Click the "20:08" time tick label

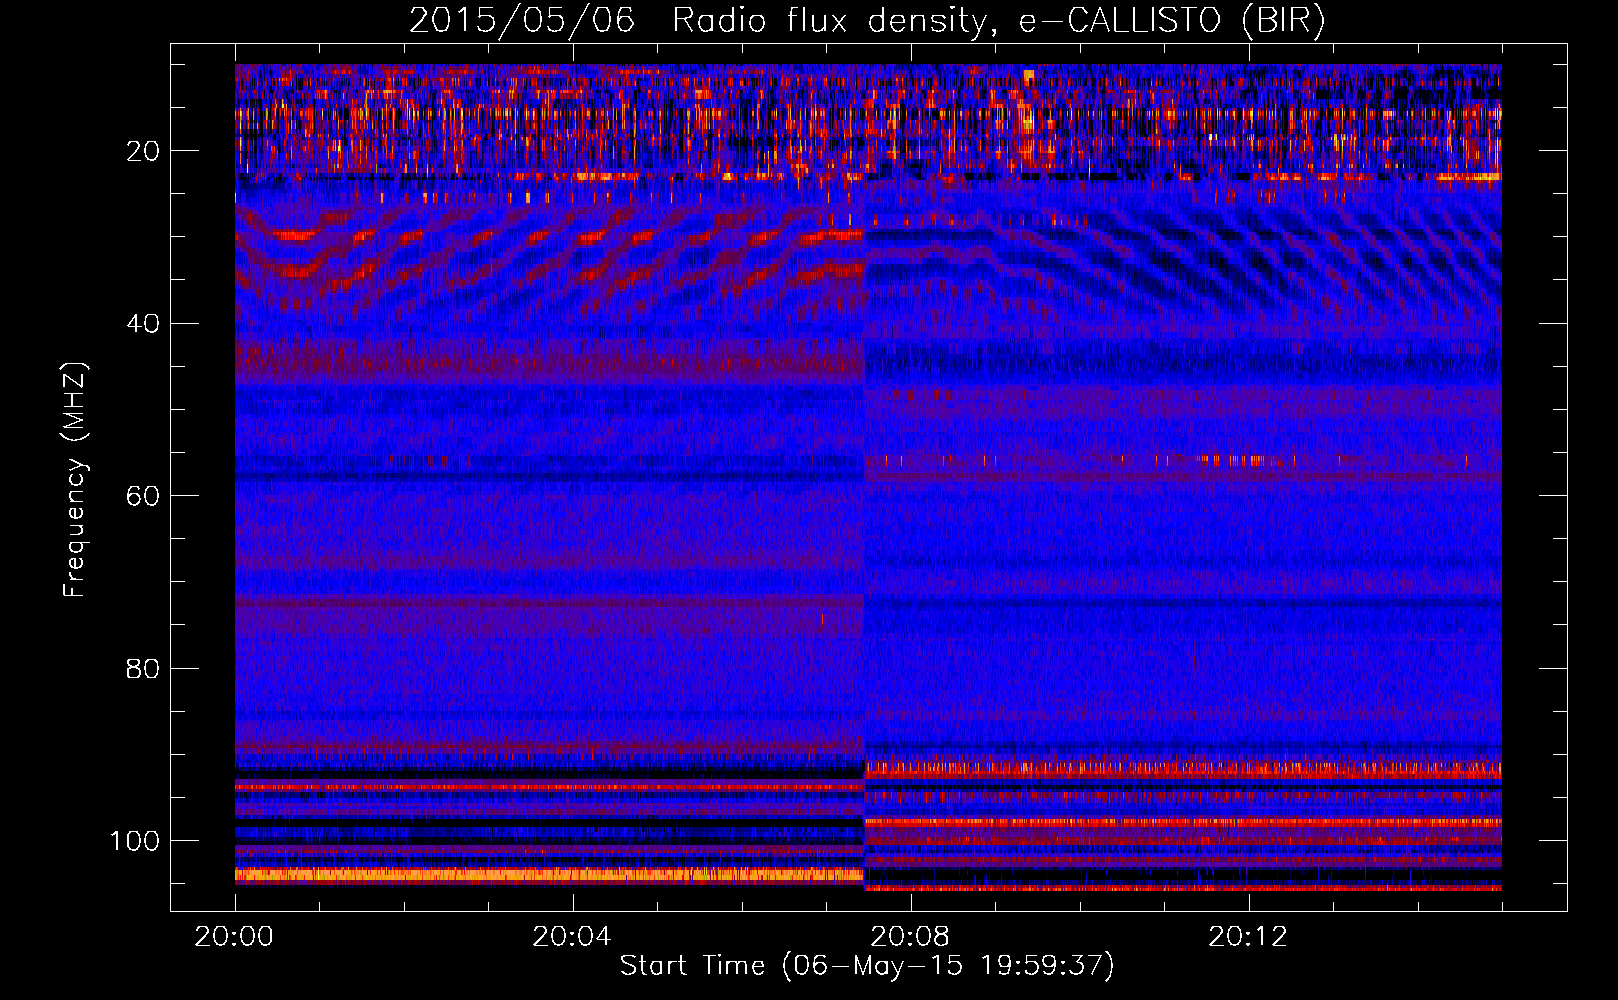point(910,937)
